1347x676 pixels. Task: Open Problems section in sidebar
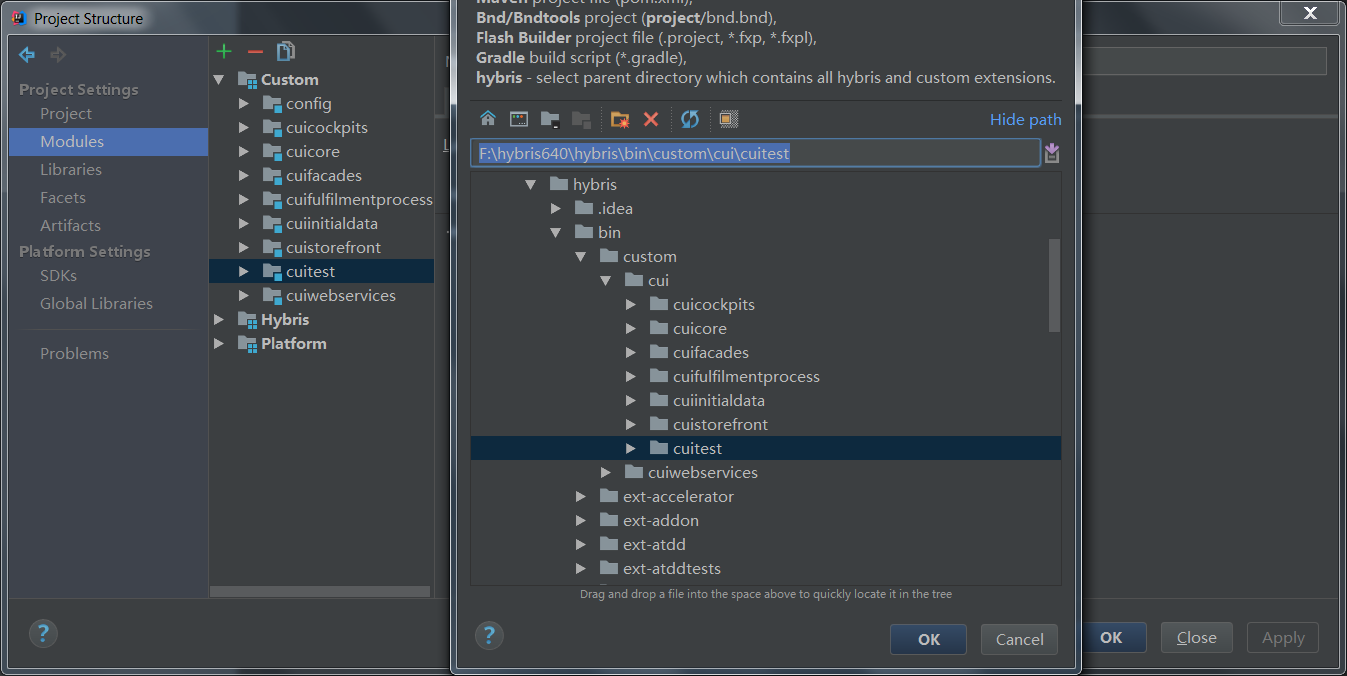coord(74,354)
